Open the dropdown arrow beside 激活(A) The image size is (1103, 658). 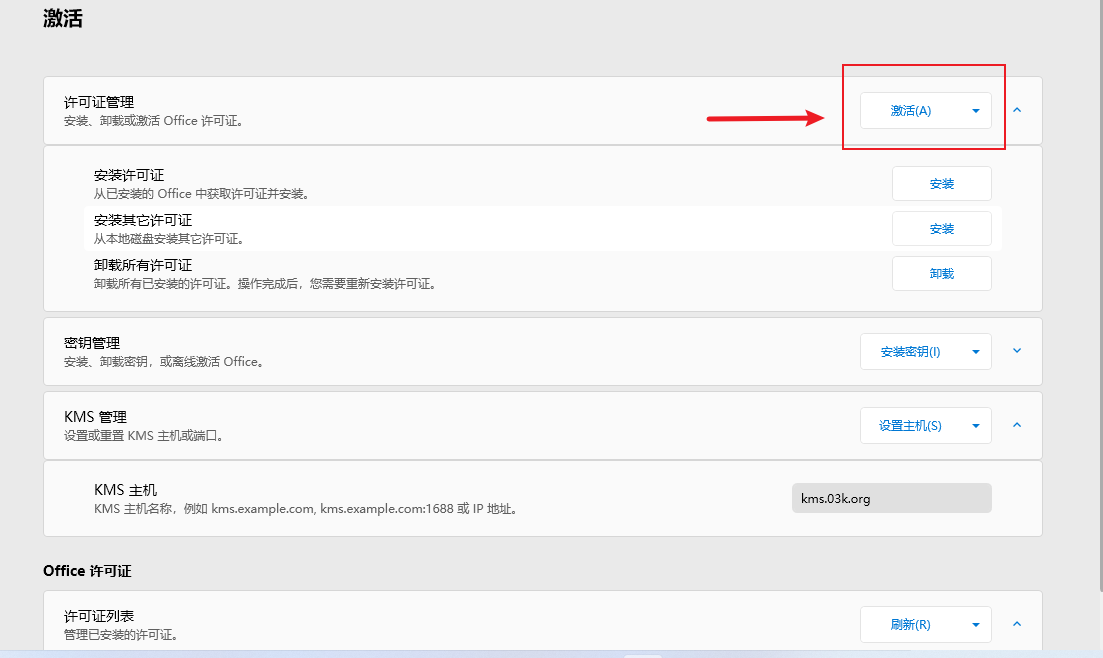(x=976, y=111)
